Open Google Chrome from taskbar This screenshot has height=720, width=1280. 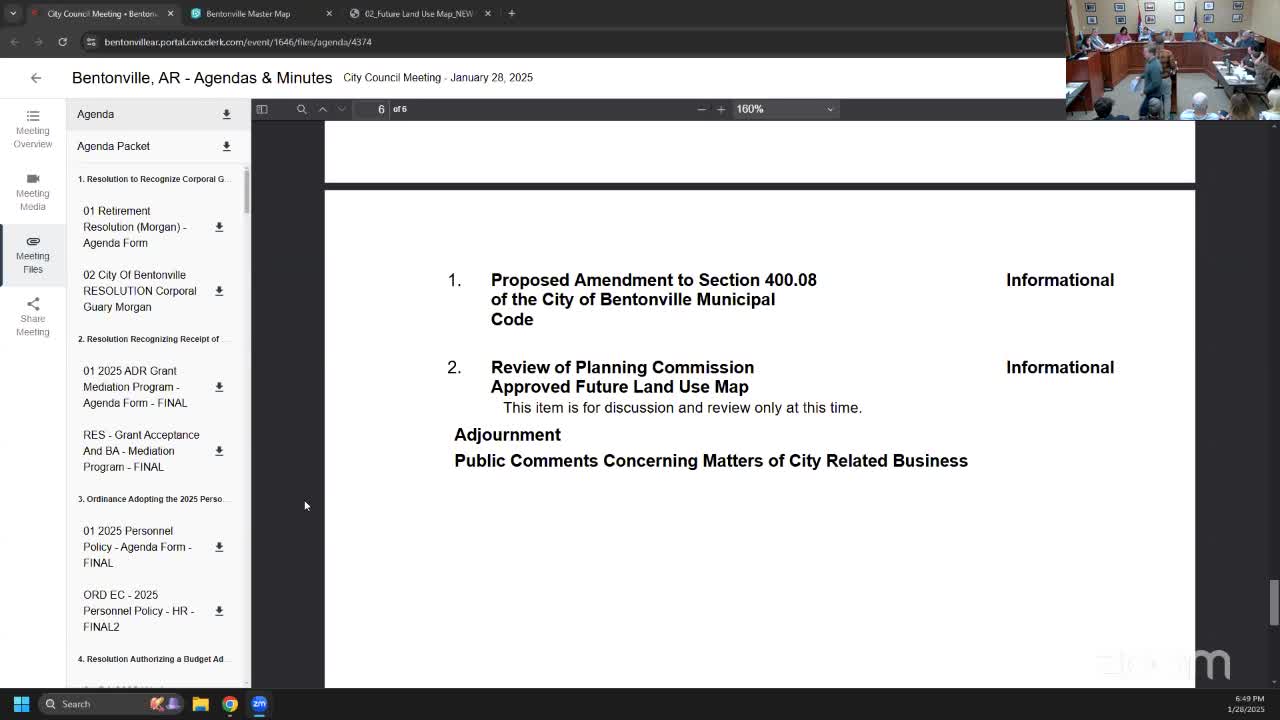[230, 704]
